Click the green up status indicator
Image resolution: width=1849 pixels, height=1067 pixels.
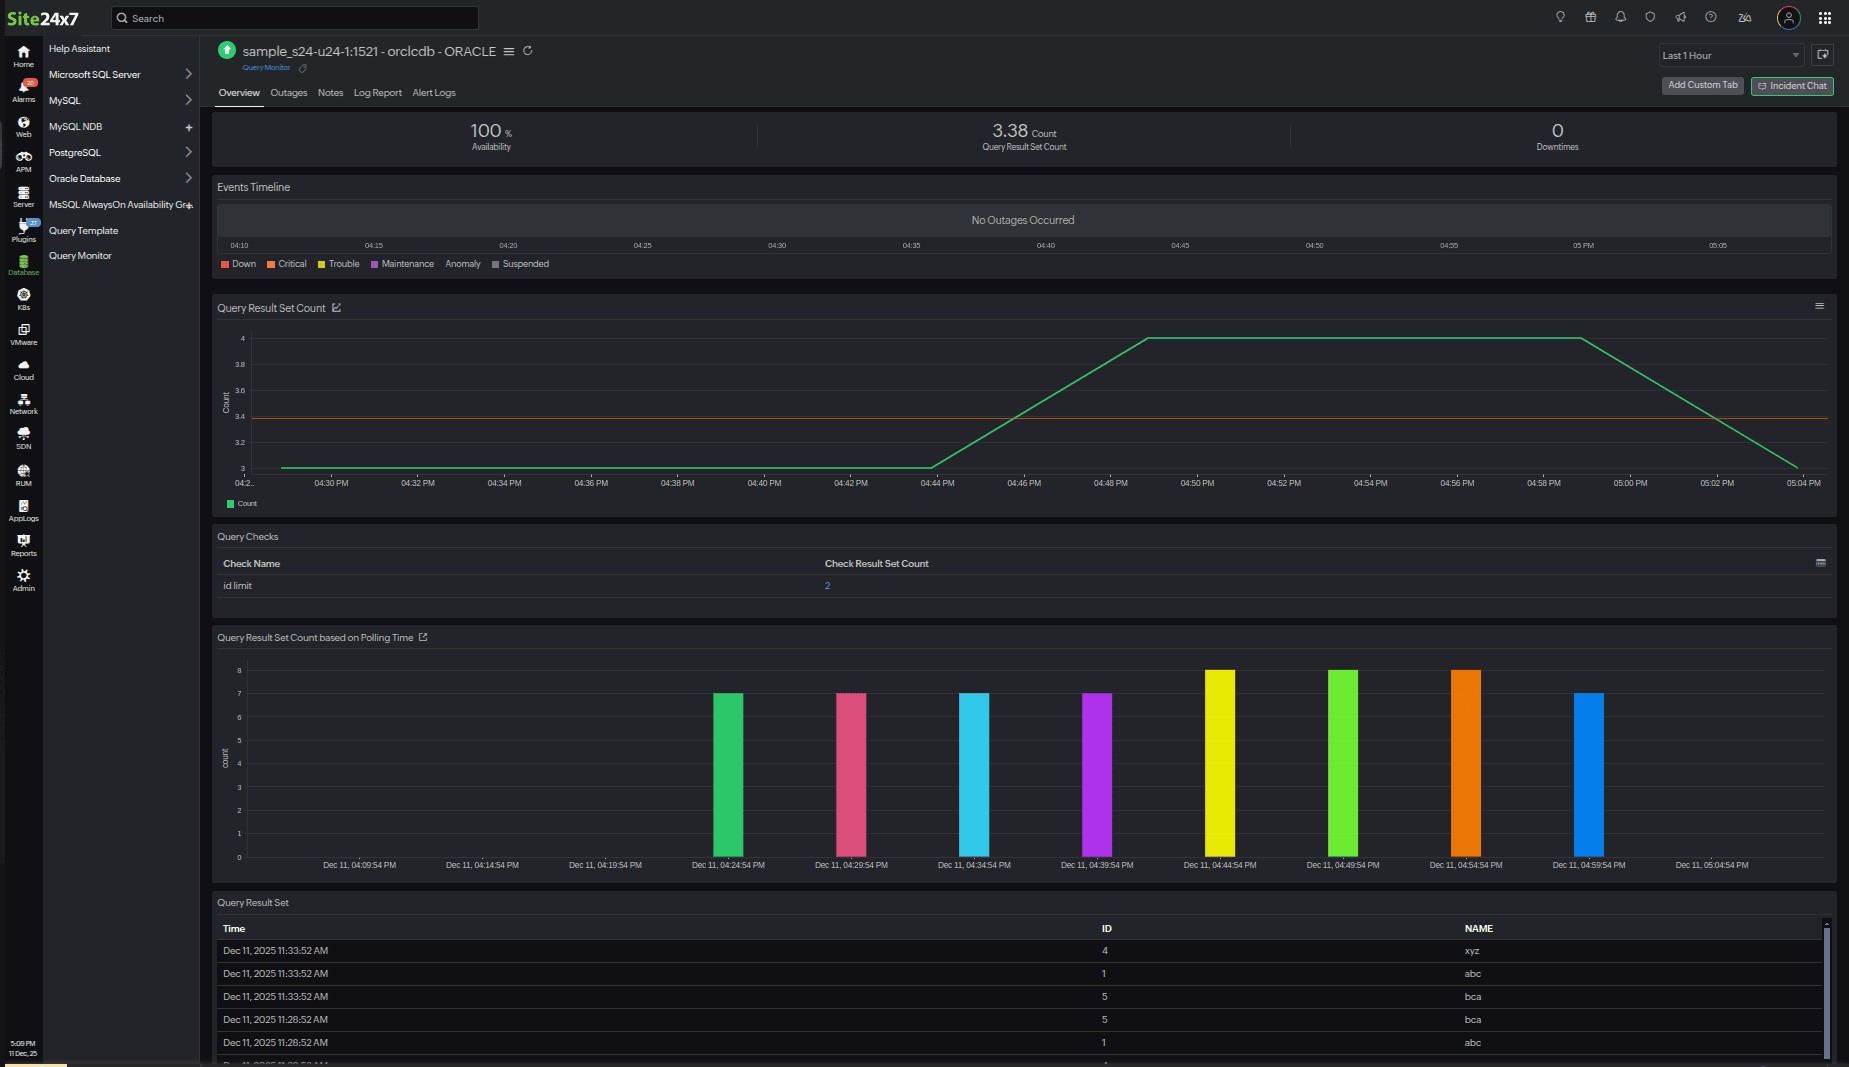[x=227, y=50]
